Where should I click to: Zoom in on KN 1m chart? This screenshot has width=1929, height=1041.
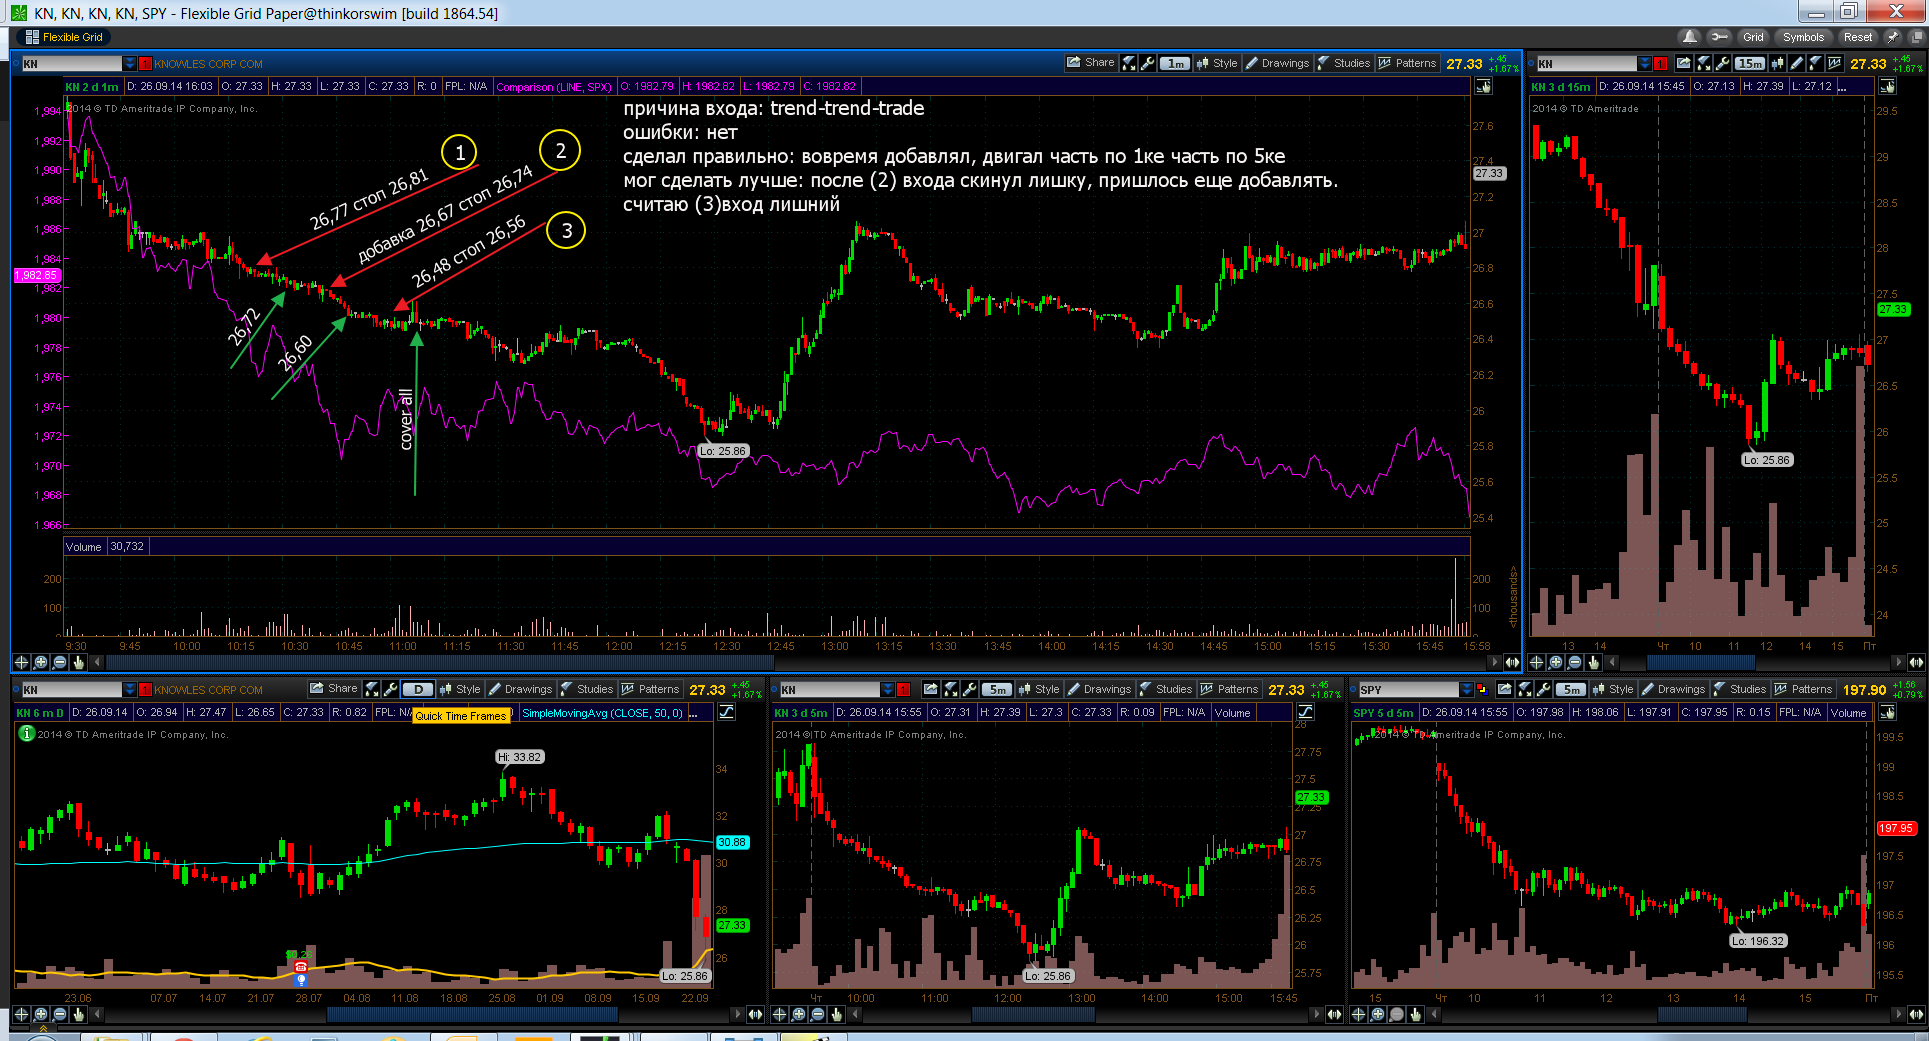tap(41, 662)
